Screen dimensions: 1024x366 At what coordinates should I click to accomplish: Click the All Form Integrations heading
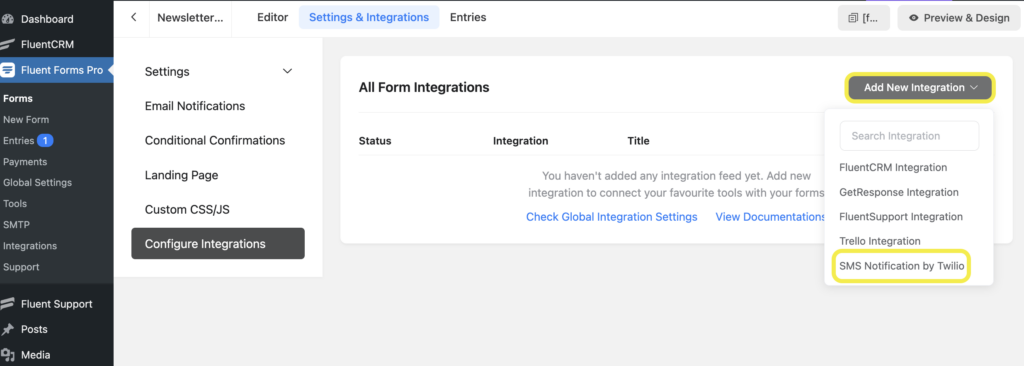pyautogui.click(x=424, y=88)
